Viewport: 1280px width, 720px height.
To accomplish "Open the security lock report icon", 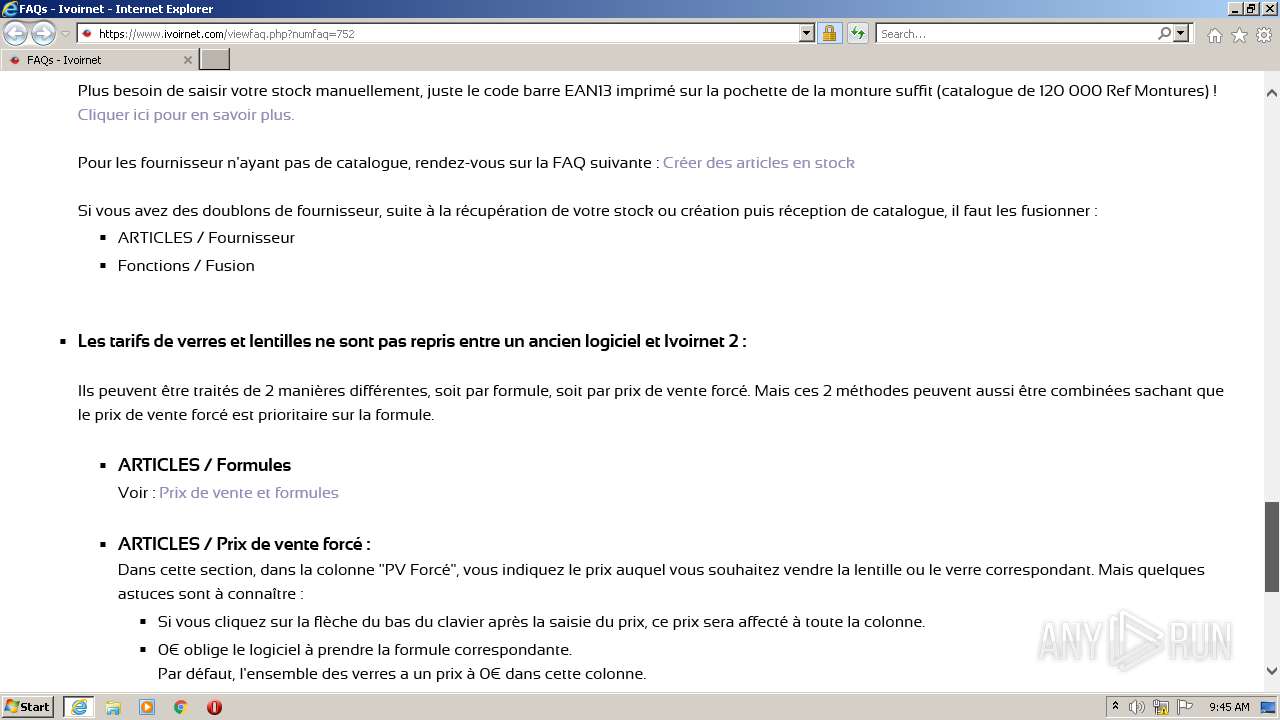I will 829,33.
